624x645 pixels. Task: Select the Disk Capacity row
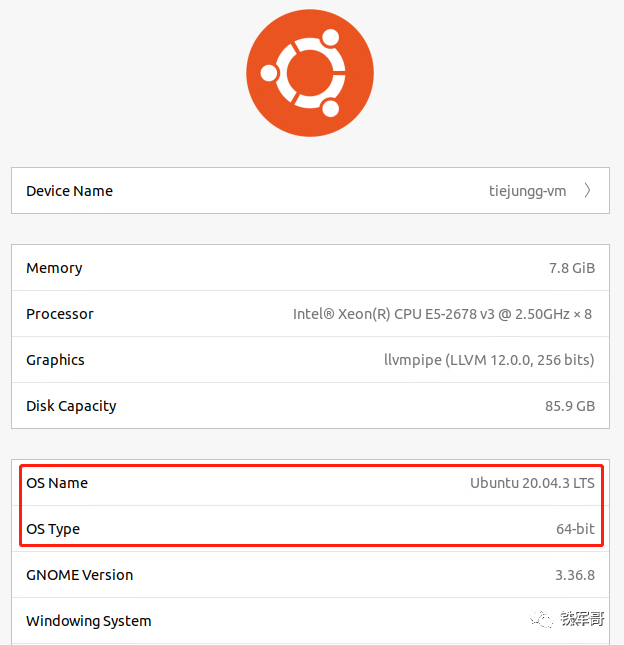[x=311, y=406]
